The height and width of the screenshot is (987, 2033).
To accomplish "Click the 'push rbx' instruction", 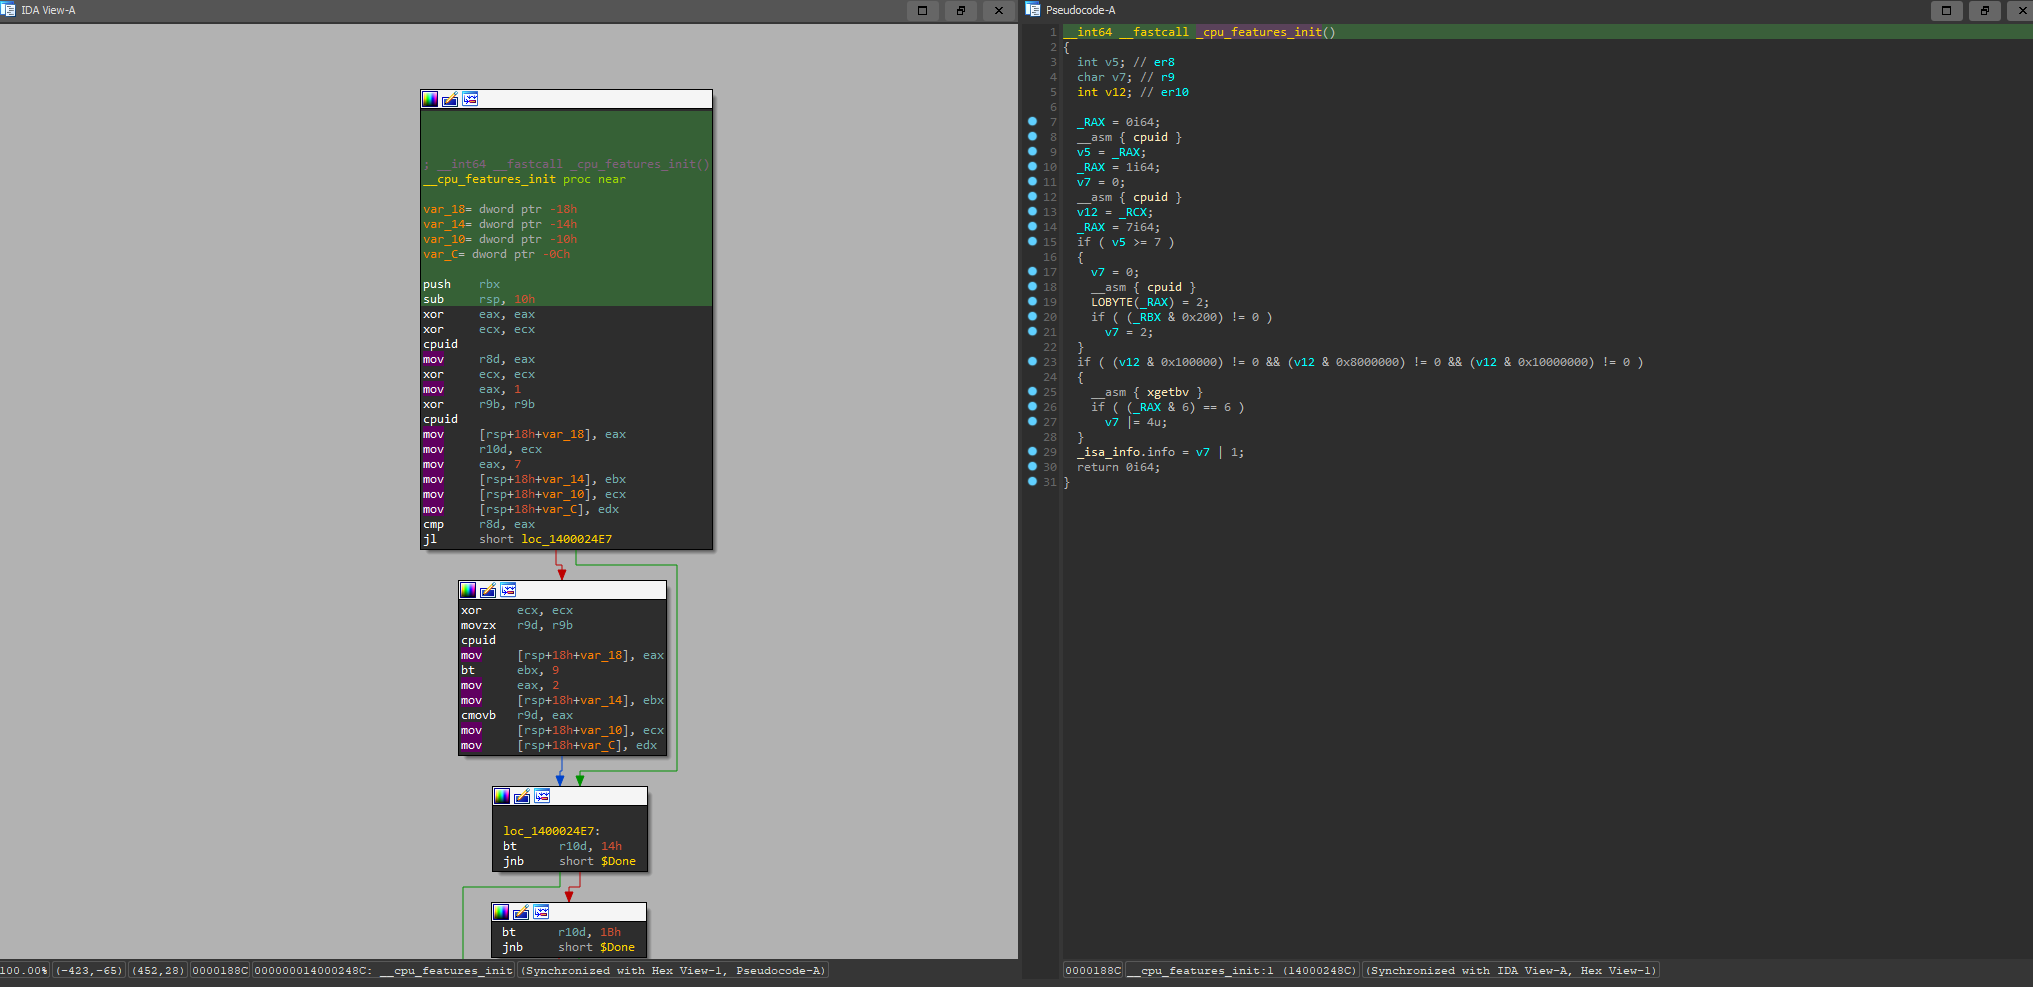I will (461, 284).
